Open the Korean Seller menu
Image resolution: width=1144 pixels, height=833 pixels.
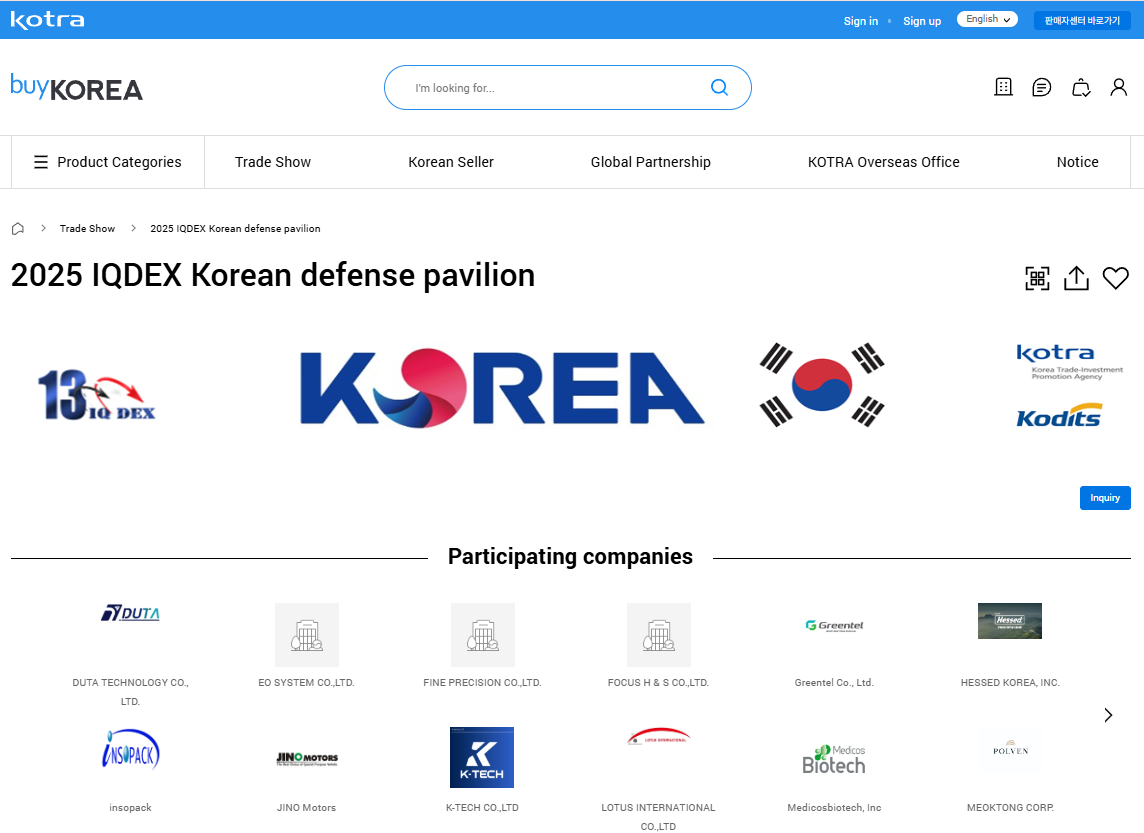click(451, 162)
